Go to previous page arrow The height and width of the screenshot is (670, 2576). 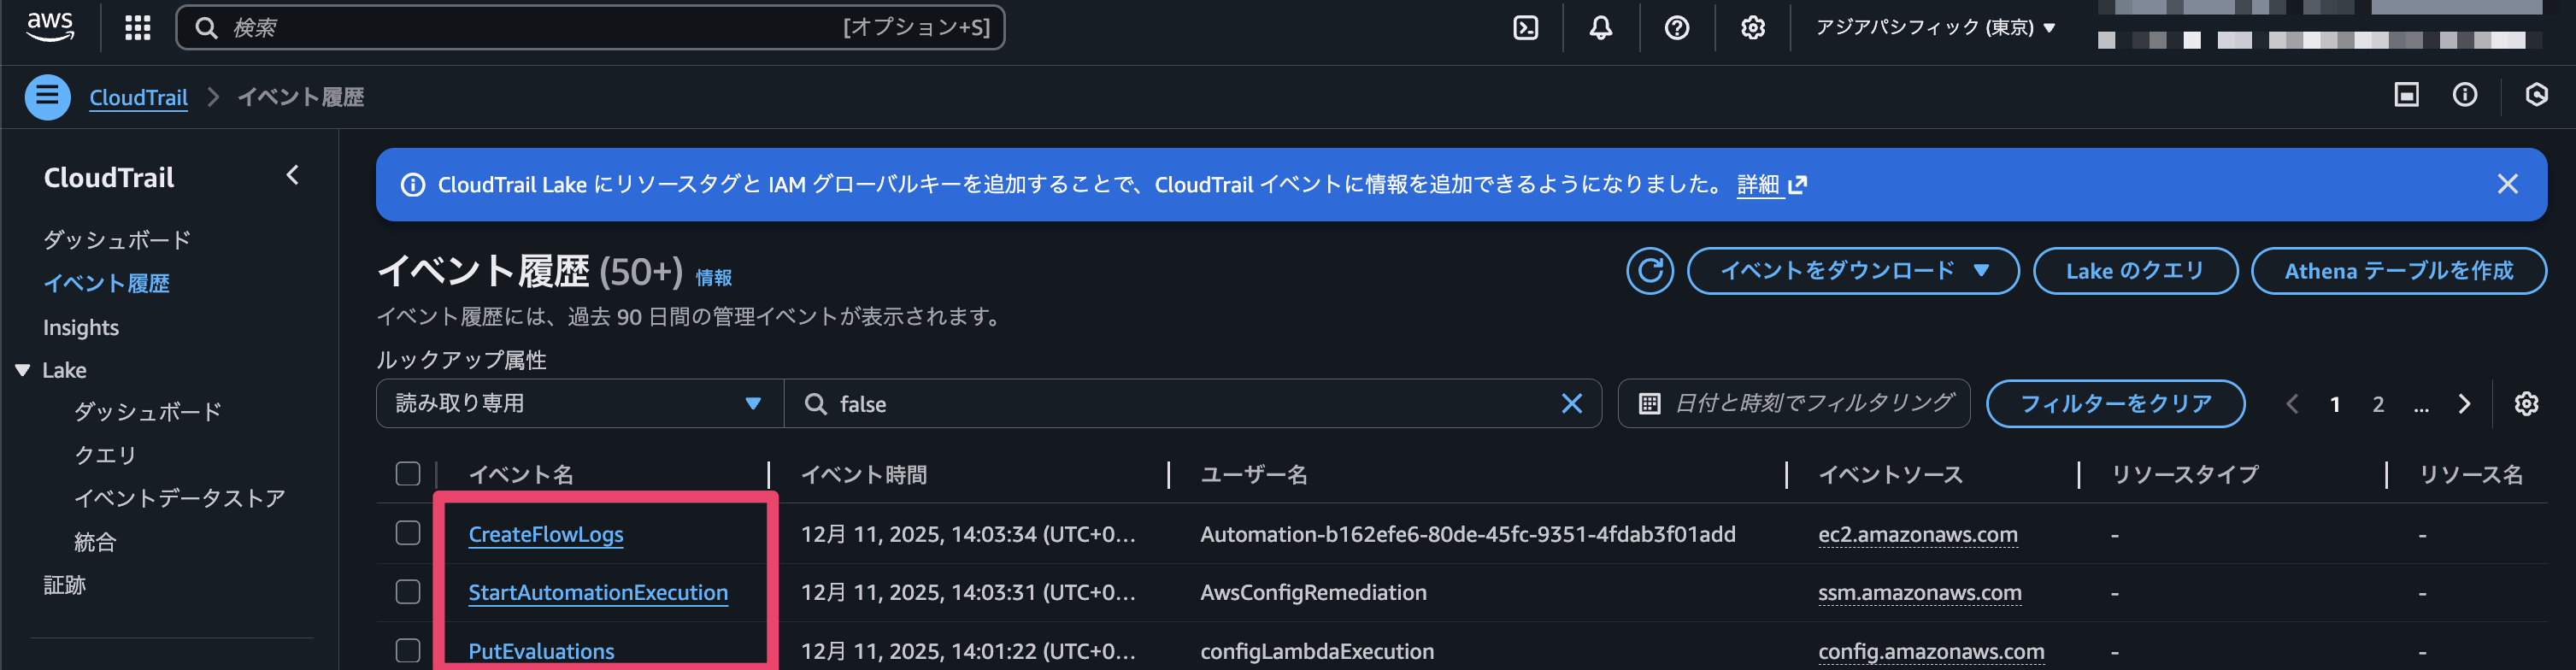pos(2292,404)
